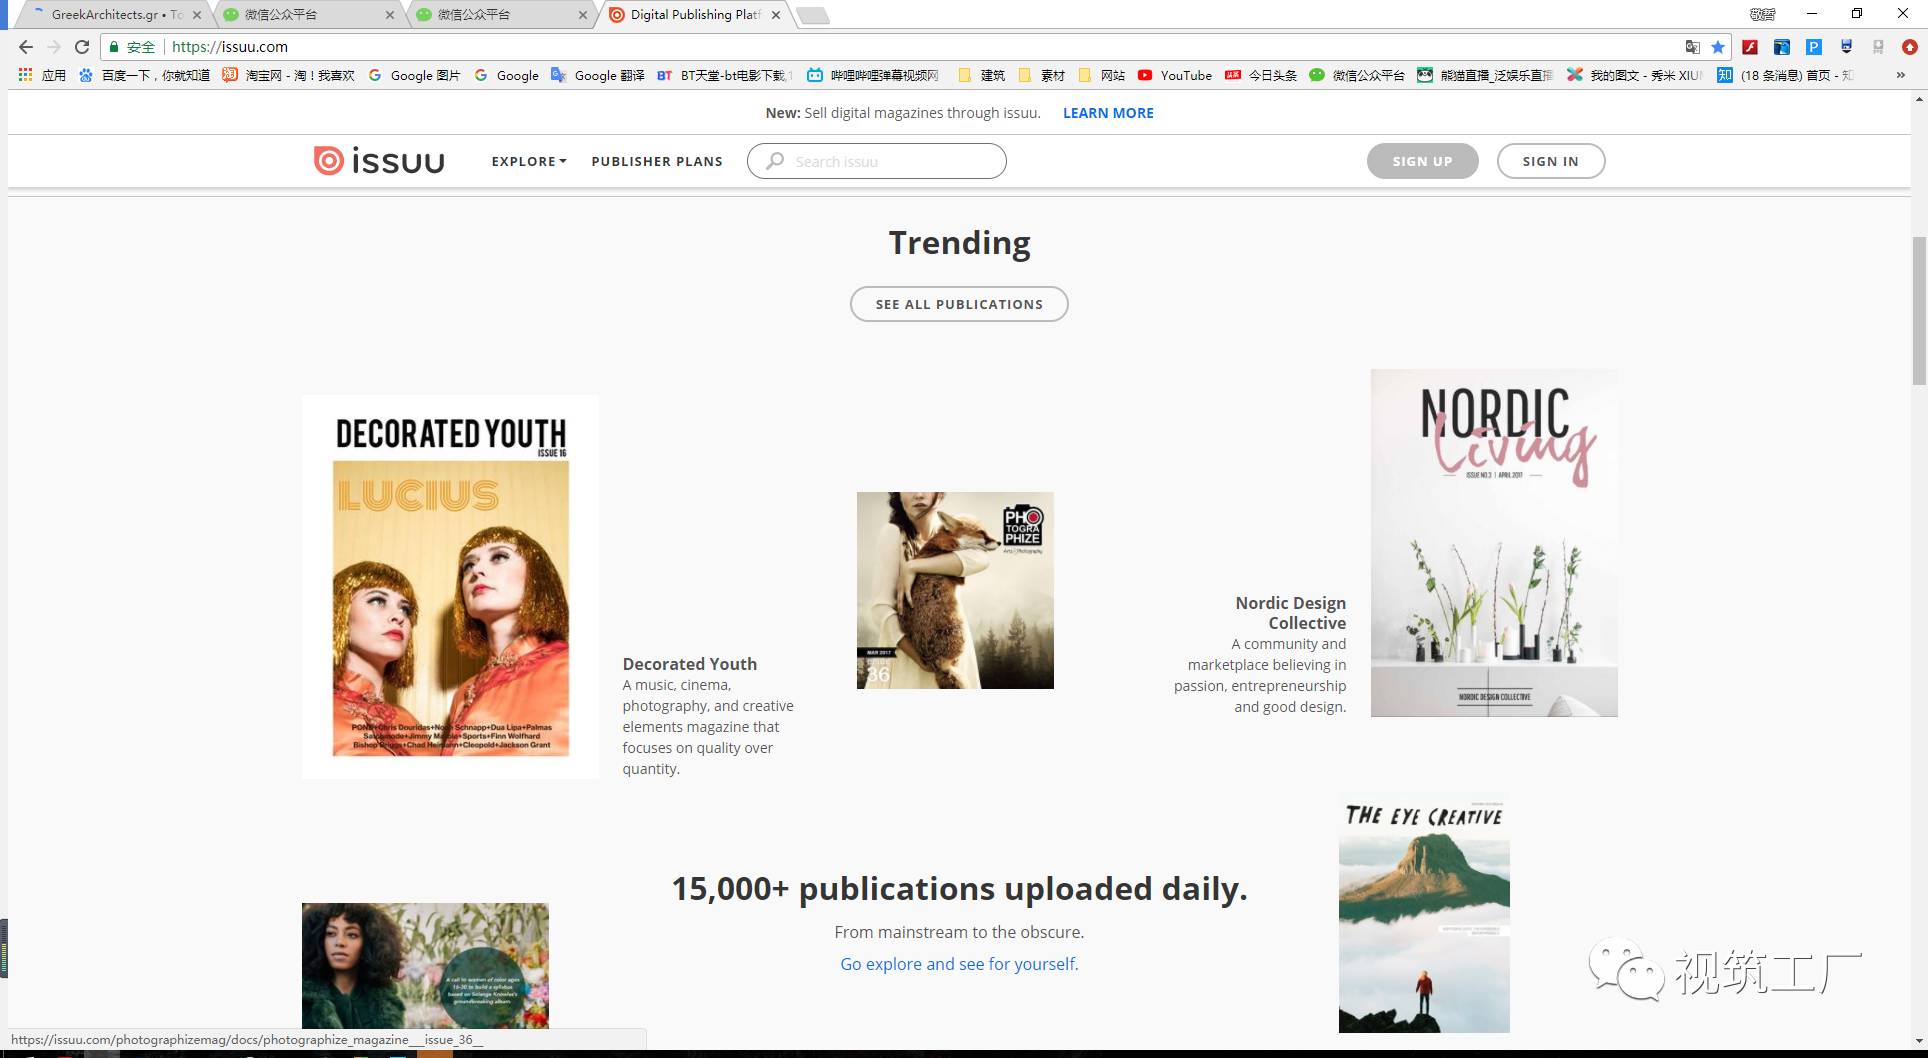Screen dimensions: 1928x1058
Task: Open The Eye Creative magazine cover
Action: 1424,915
